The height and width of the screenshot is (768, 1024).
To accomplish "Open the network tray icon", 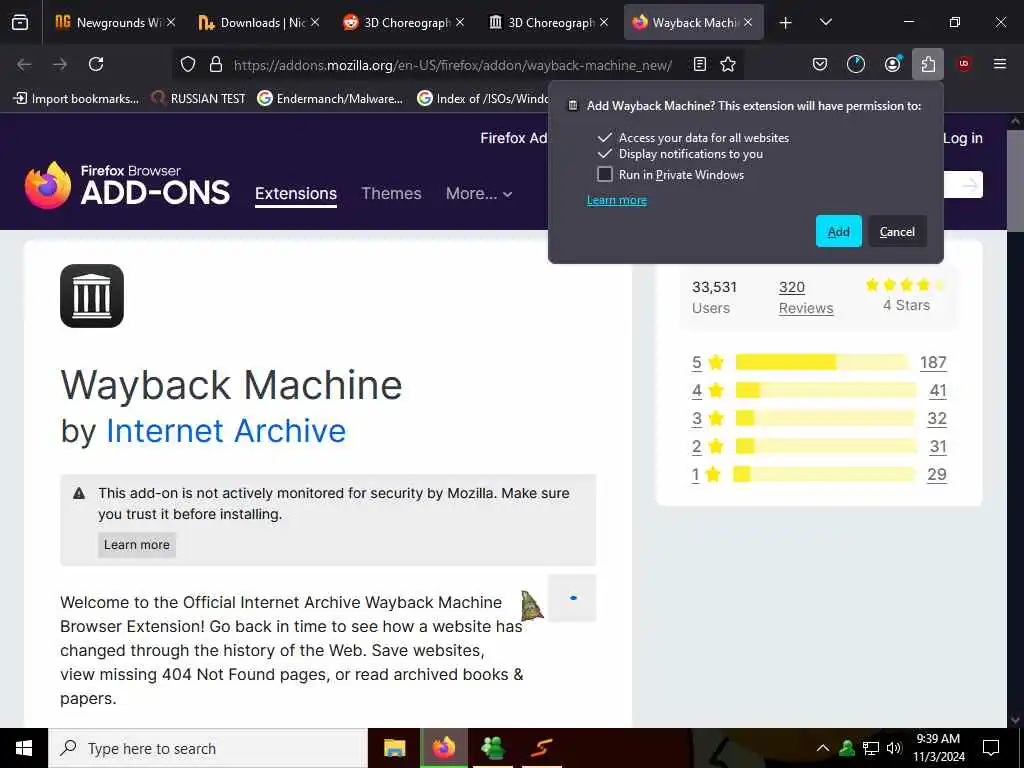I will [x=871, y=748].
